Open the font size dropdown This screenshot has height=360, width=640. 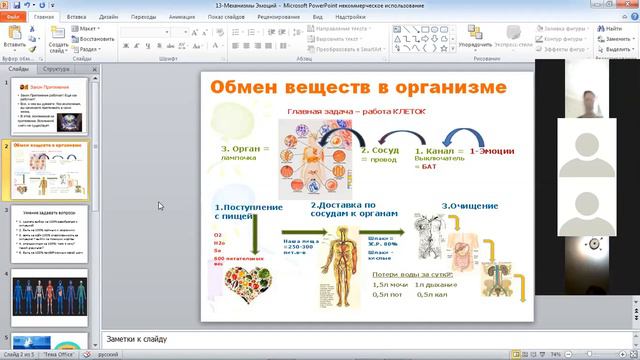pos(185,32)
